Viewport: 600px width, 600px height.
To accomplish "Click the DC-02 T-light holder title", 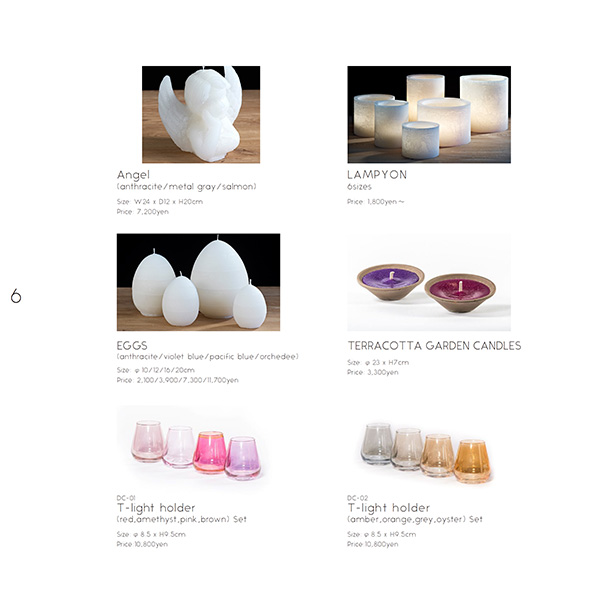I will (x=389, y=508).
